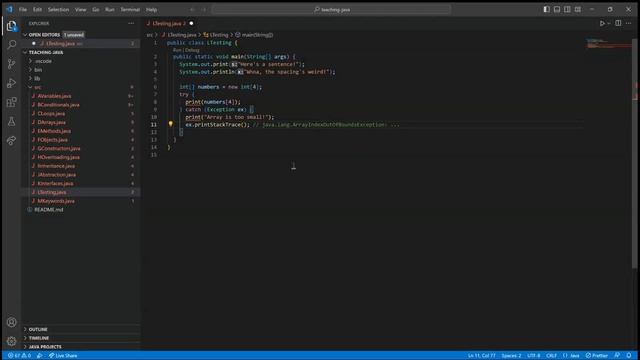Click the errors and warnings status indicator
The height and width of the screenshot is (360, 640).
[19, 356]
